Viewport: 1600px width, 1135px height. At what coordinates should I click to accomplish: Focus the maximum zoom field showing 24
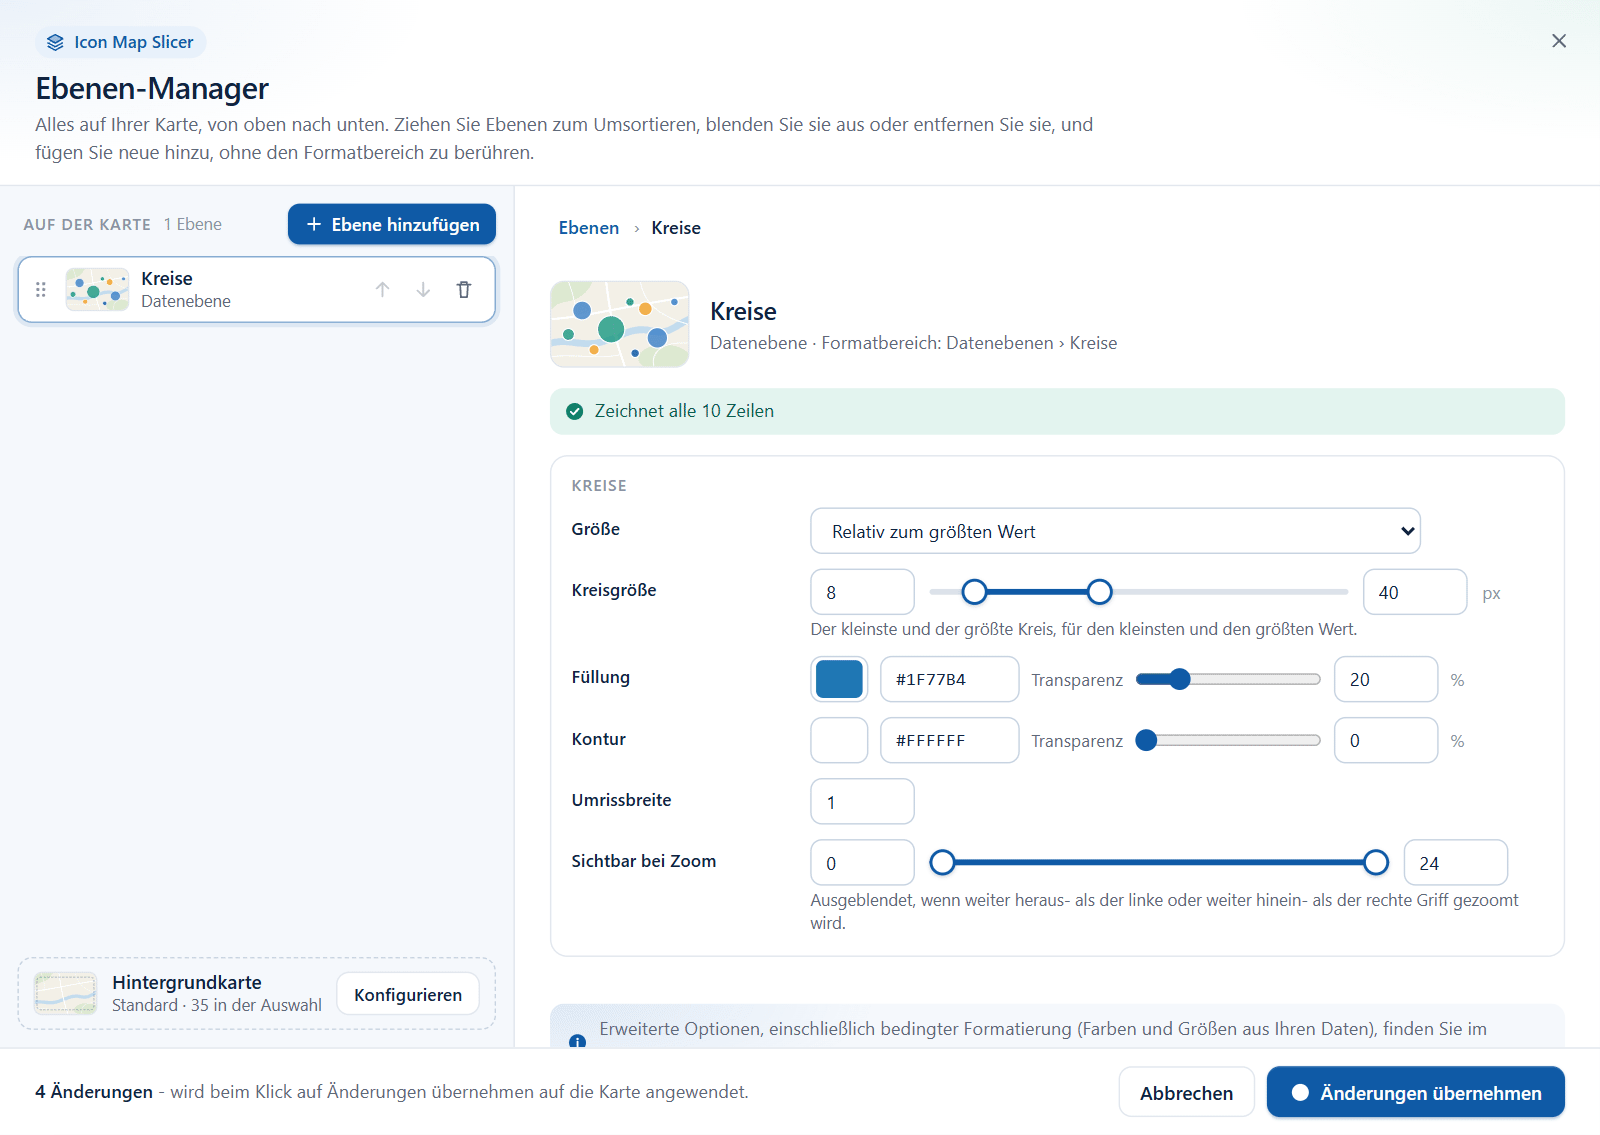1456,862
